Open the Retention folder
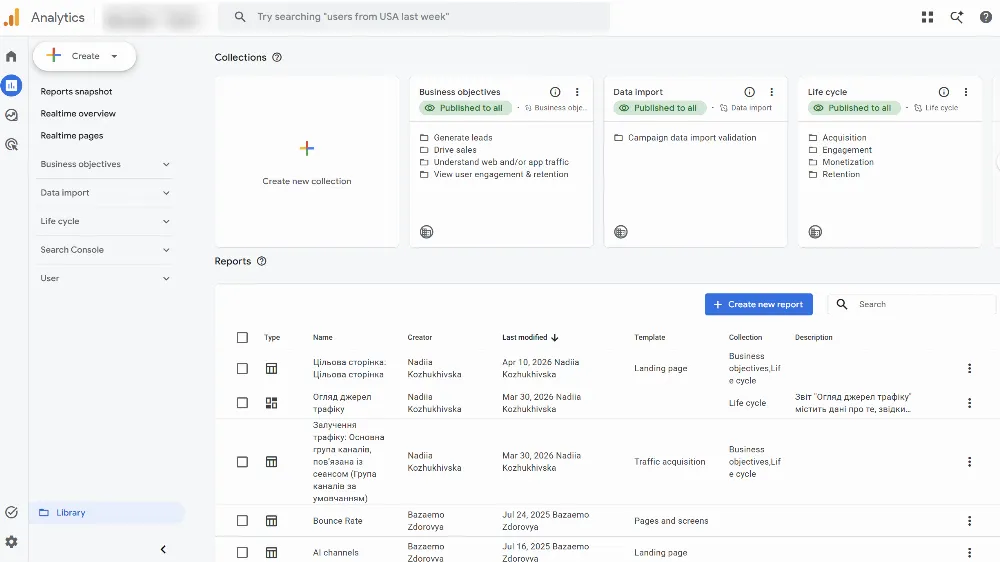Image resolution: width=1000 pixels, height=562 pixels. (x=834, y=174)
